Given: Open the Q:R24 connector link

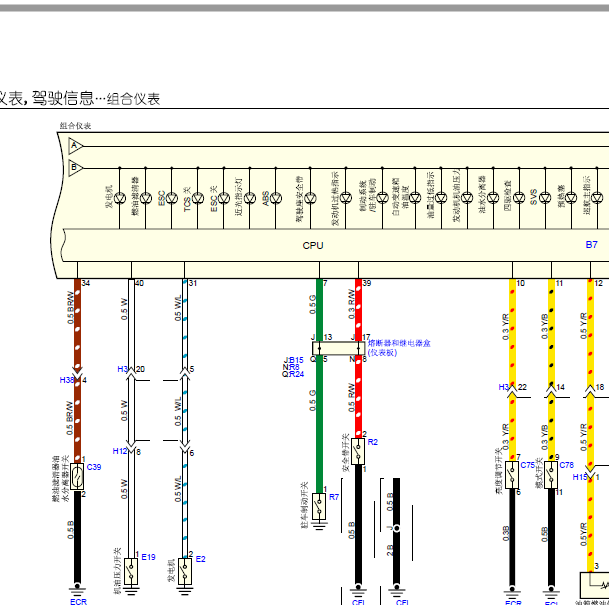Looking at the screenshot, I should click(x=293, y=374).
